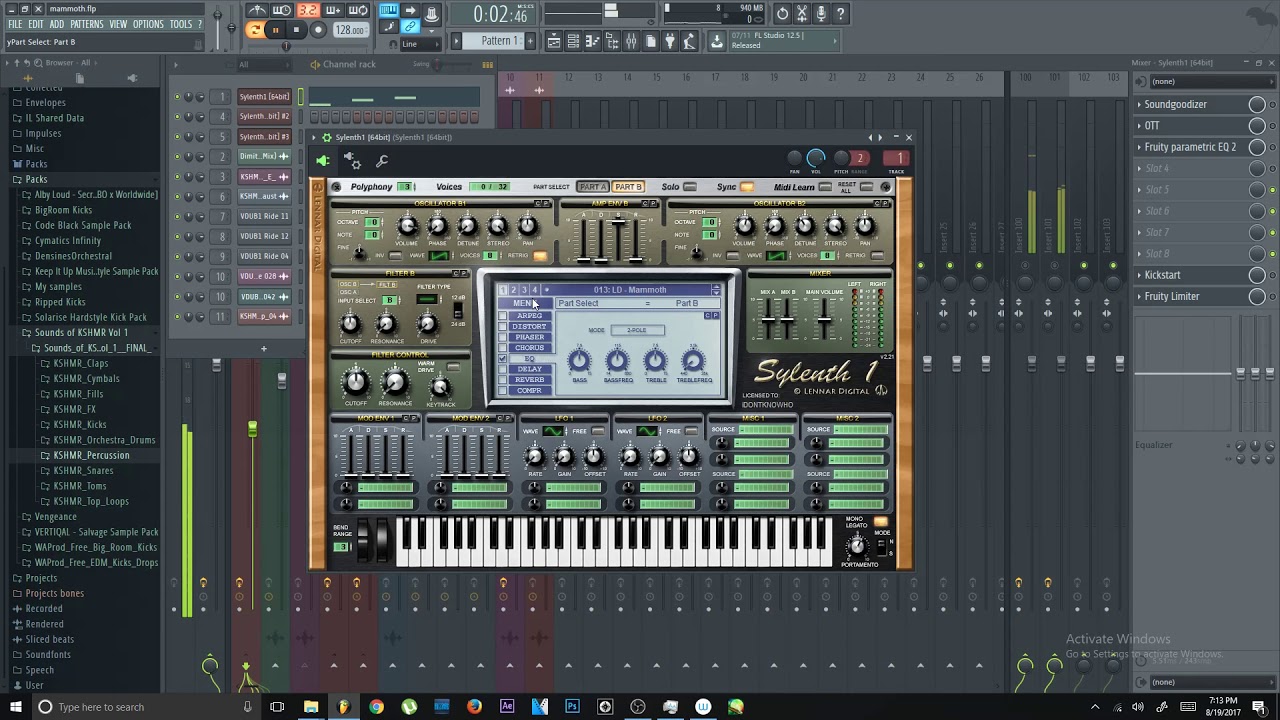Click the Sylenth1 green plug icon
Screen dimensions: 1280x720
(322, 160)
